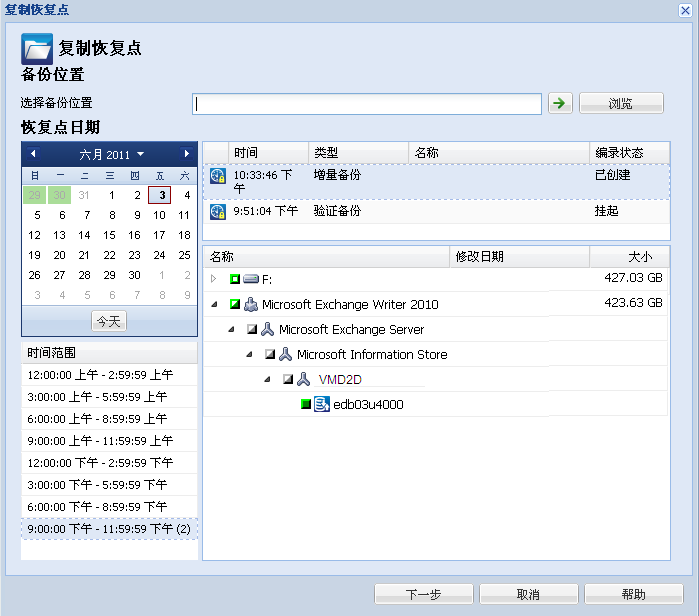Open the month-year dropdown 六月 2011

point(111,154)
